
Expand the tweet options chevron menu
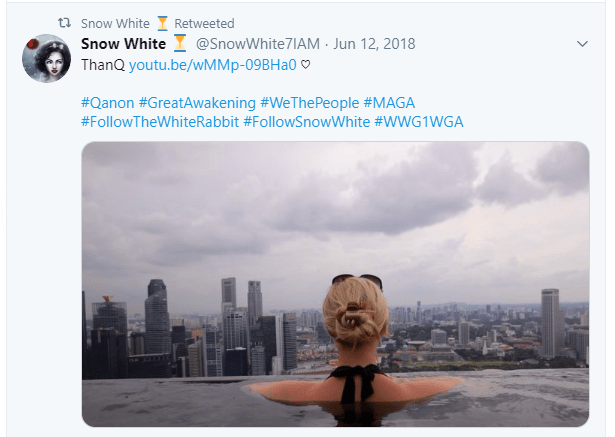point(583,45)
